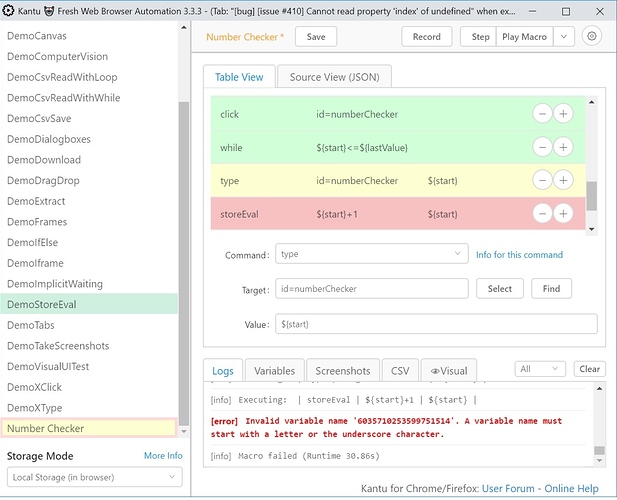Add a command after the while row
Image resolution: width=617 pixels, height=500 pixels.
563,148
